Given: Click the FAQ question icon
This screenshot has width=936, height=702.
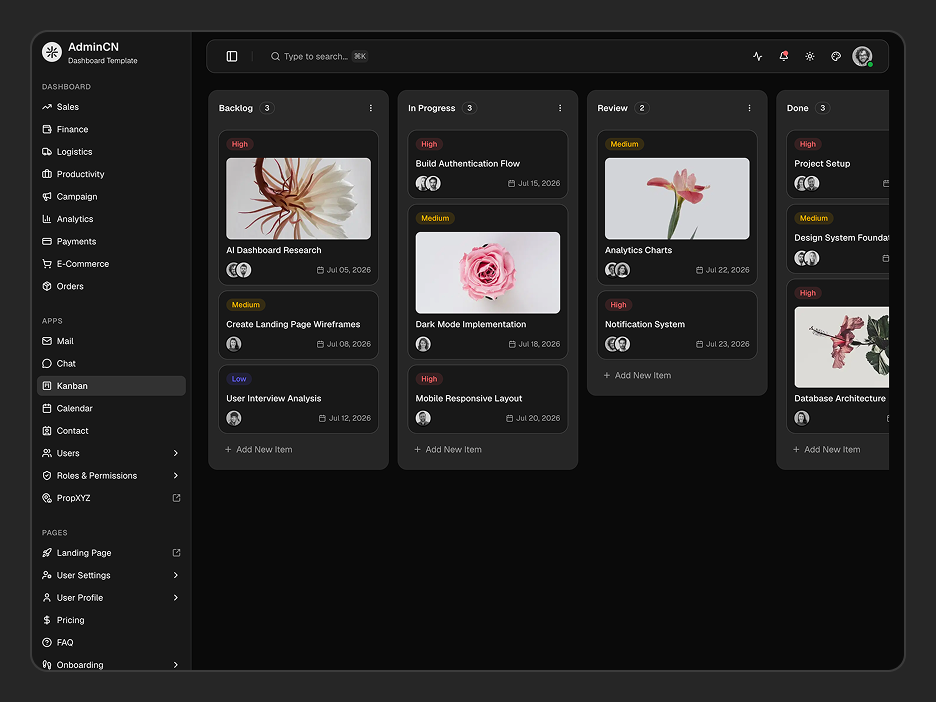Looking at the screenshot, I should [x=47, y=642].
